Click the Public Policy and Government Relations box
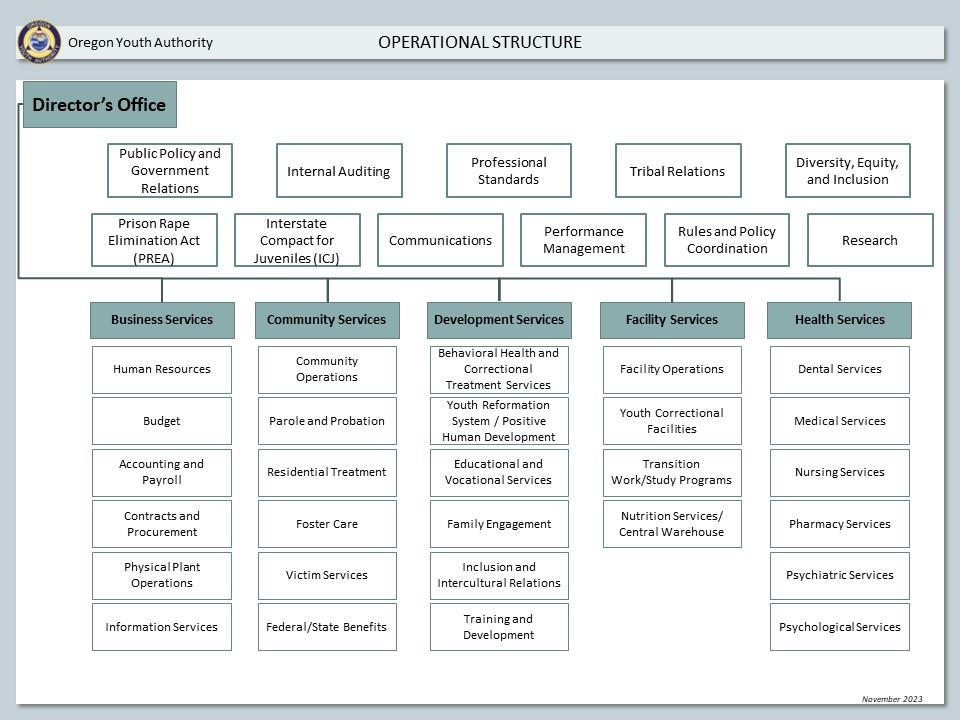The height and width of the screenshot is (720, 960). (170, 171)
